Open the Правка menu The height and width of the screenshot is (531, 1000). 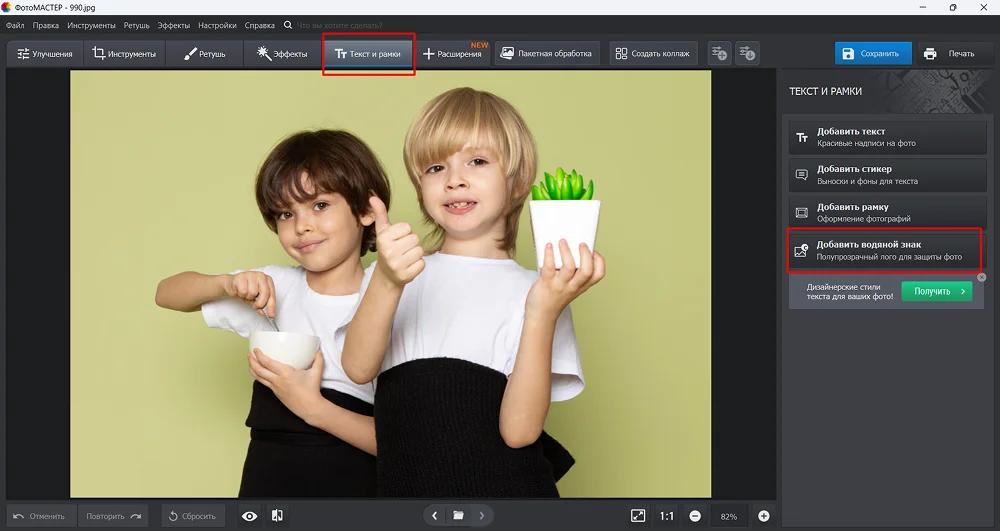coord(45,25)
